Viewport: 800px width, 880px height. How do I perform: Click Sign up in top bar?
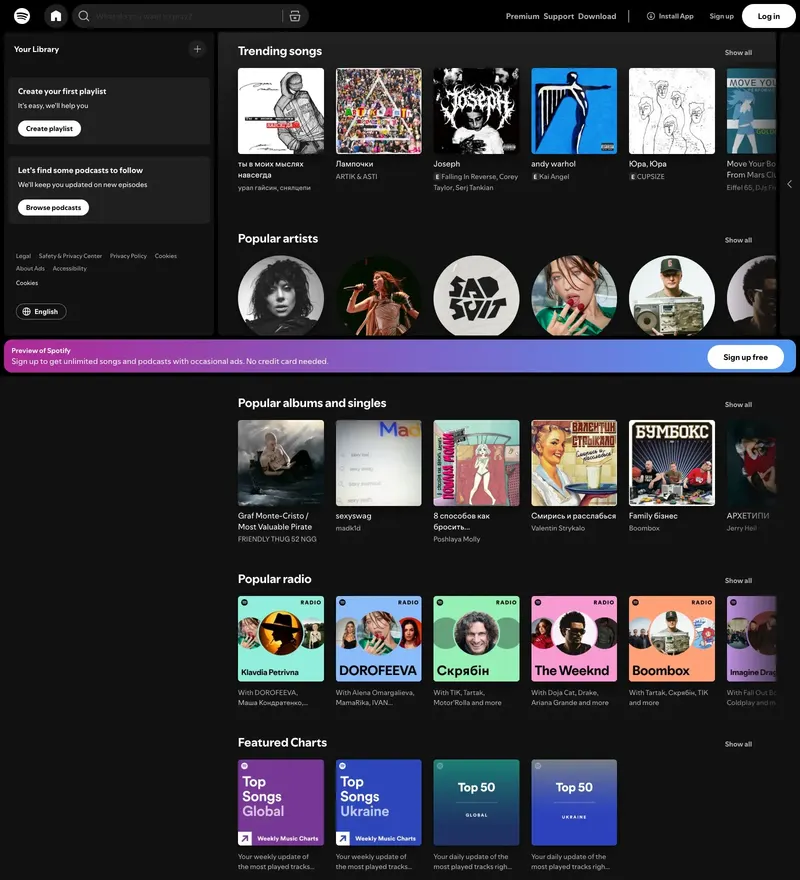[721, 16]
